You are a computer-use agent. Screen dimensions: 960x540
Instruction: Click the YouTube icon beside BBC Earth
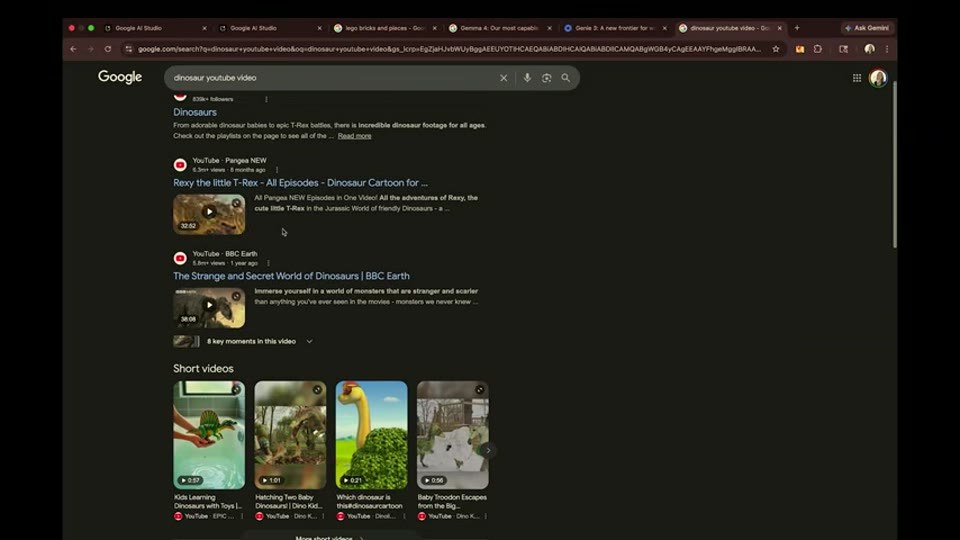click(180, 258)
